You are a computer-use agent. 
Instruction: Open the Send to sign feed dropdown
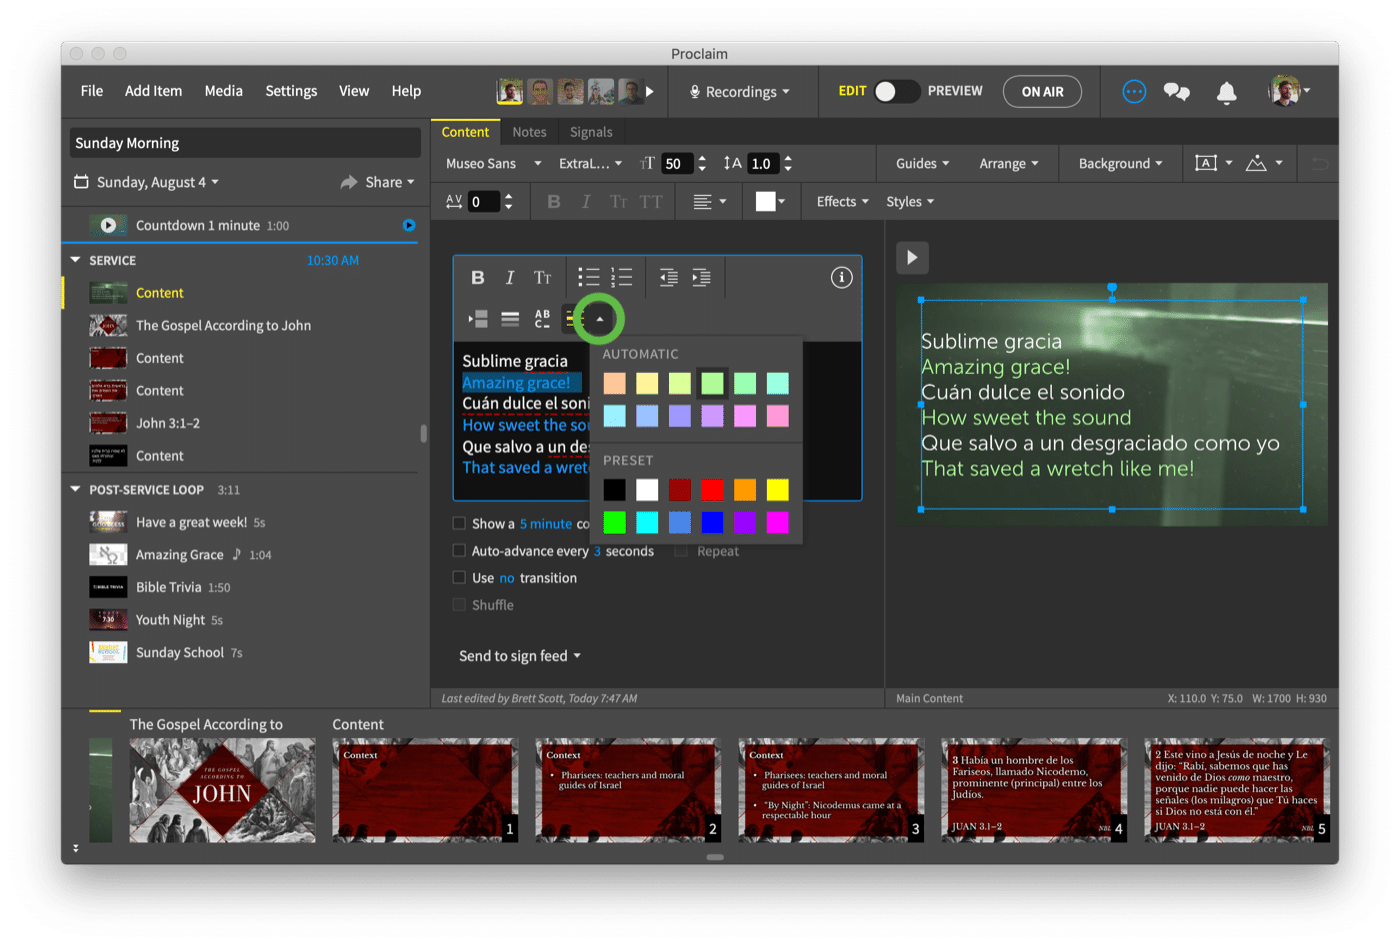(520, 655)
